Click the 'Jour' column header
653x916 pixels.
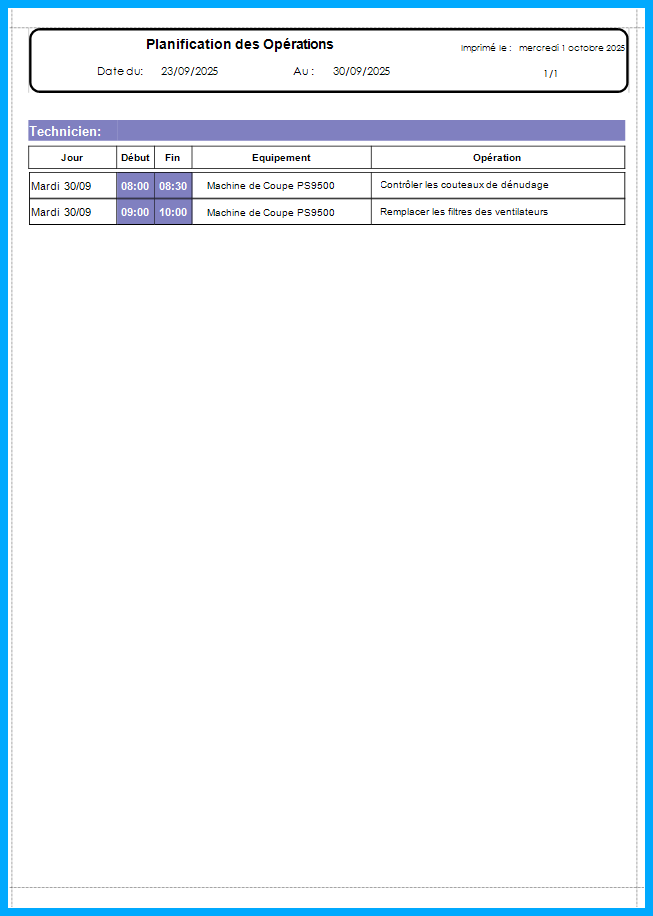[x=72, y=157]
